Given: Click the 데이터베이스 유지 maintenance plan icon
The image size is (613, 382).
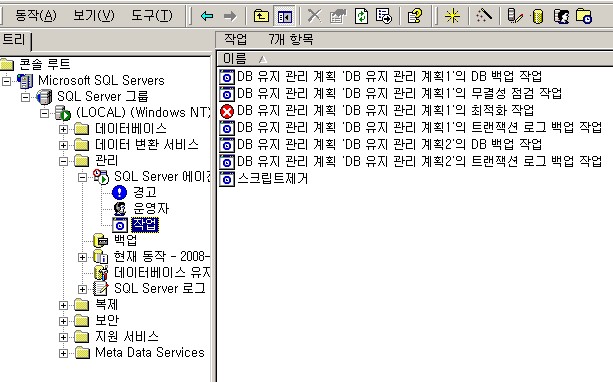Looking at the screenshot, I should coord(101,273).
